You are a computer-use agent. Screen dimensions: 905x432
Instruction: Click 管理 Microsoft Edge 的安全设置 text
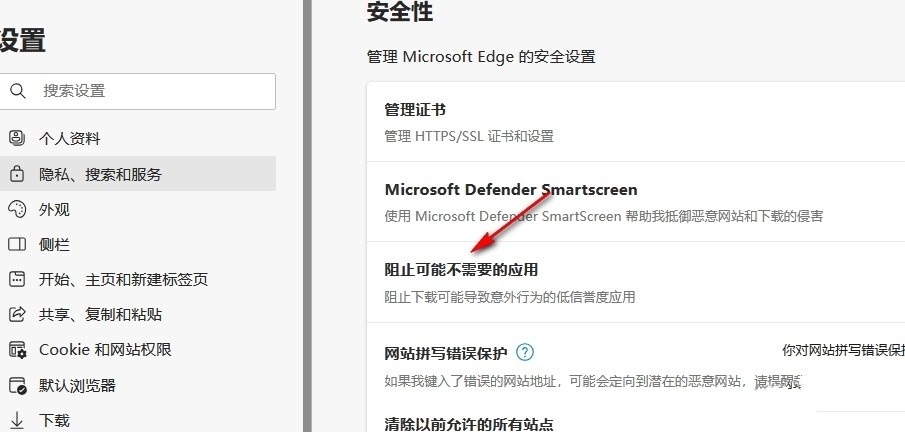click(481, 57)
